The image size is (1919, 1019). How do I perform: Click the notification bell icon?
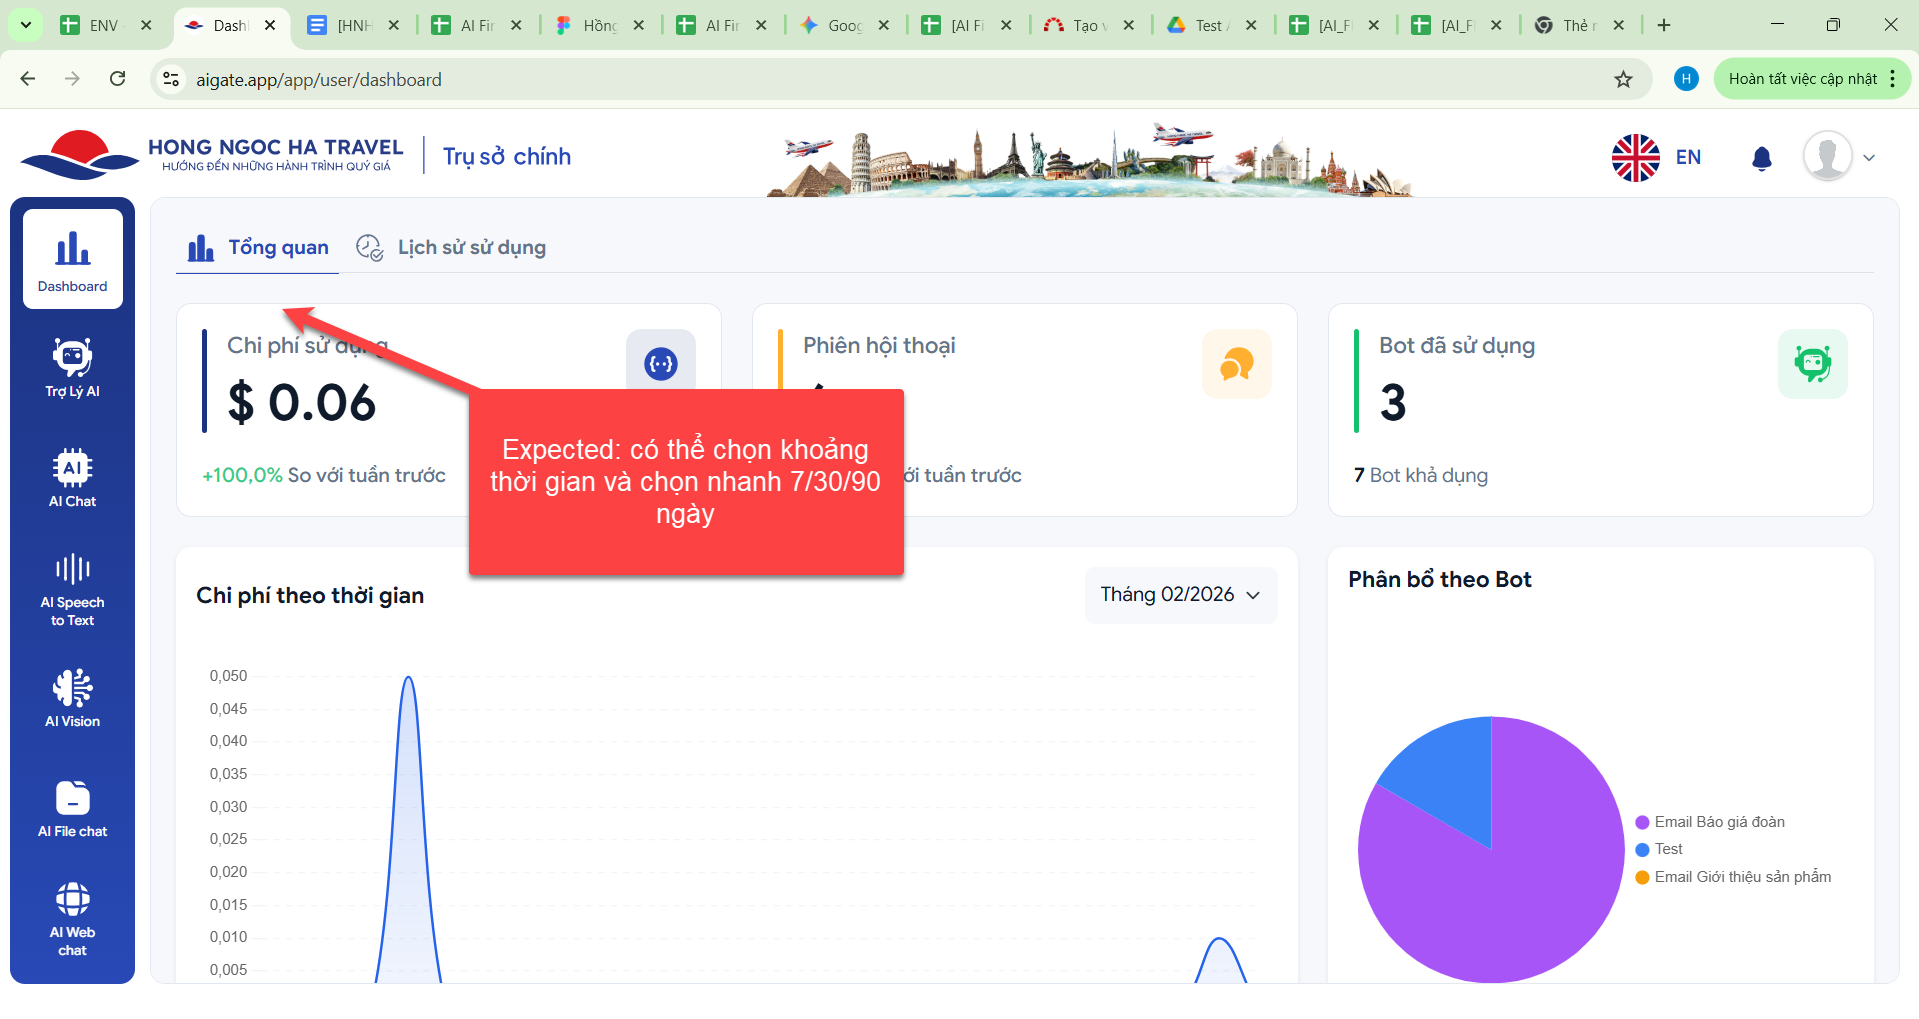1761,158
